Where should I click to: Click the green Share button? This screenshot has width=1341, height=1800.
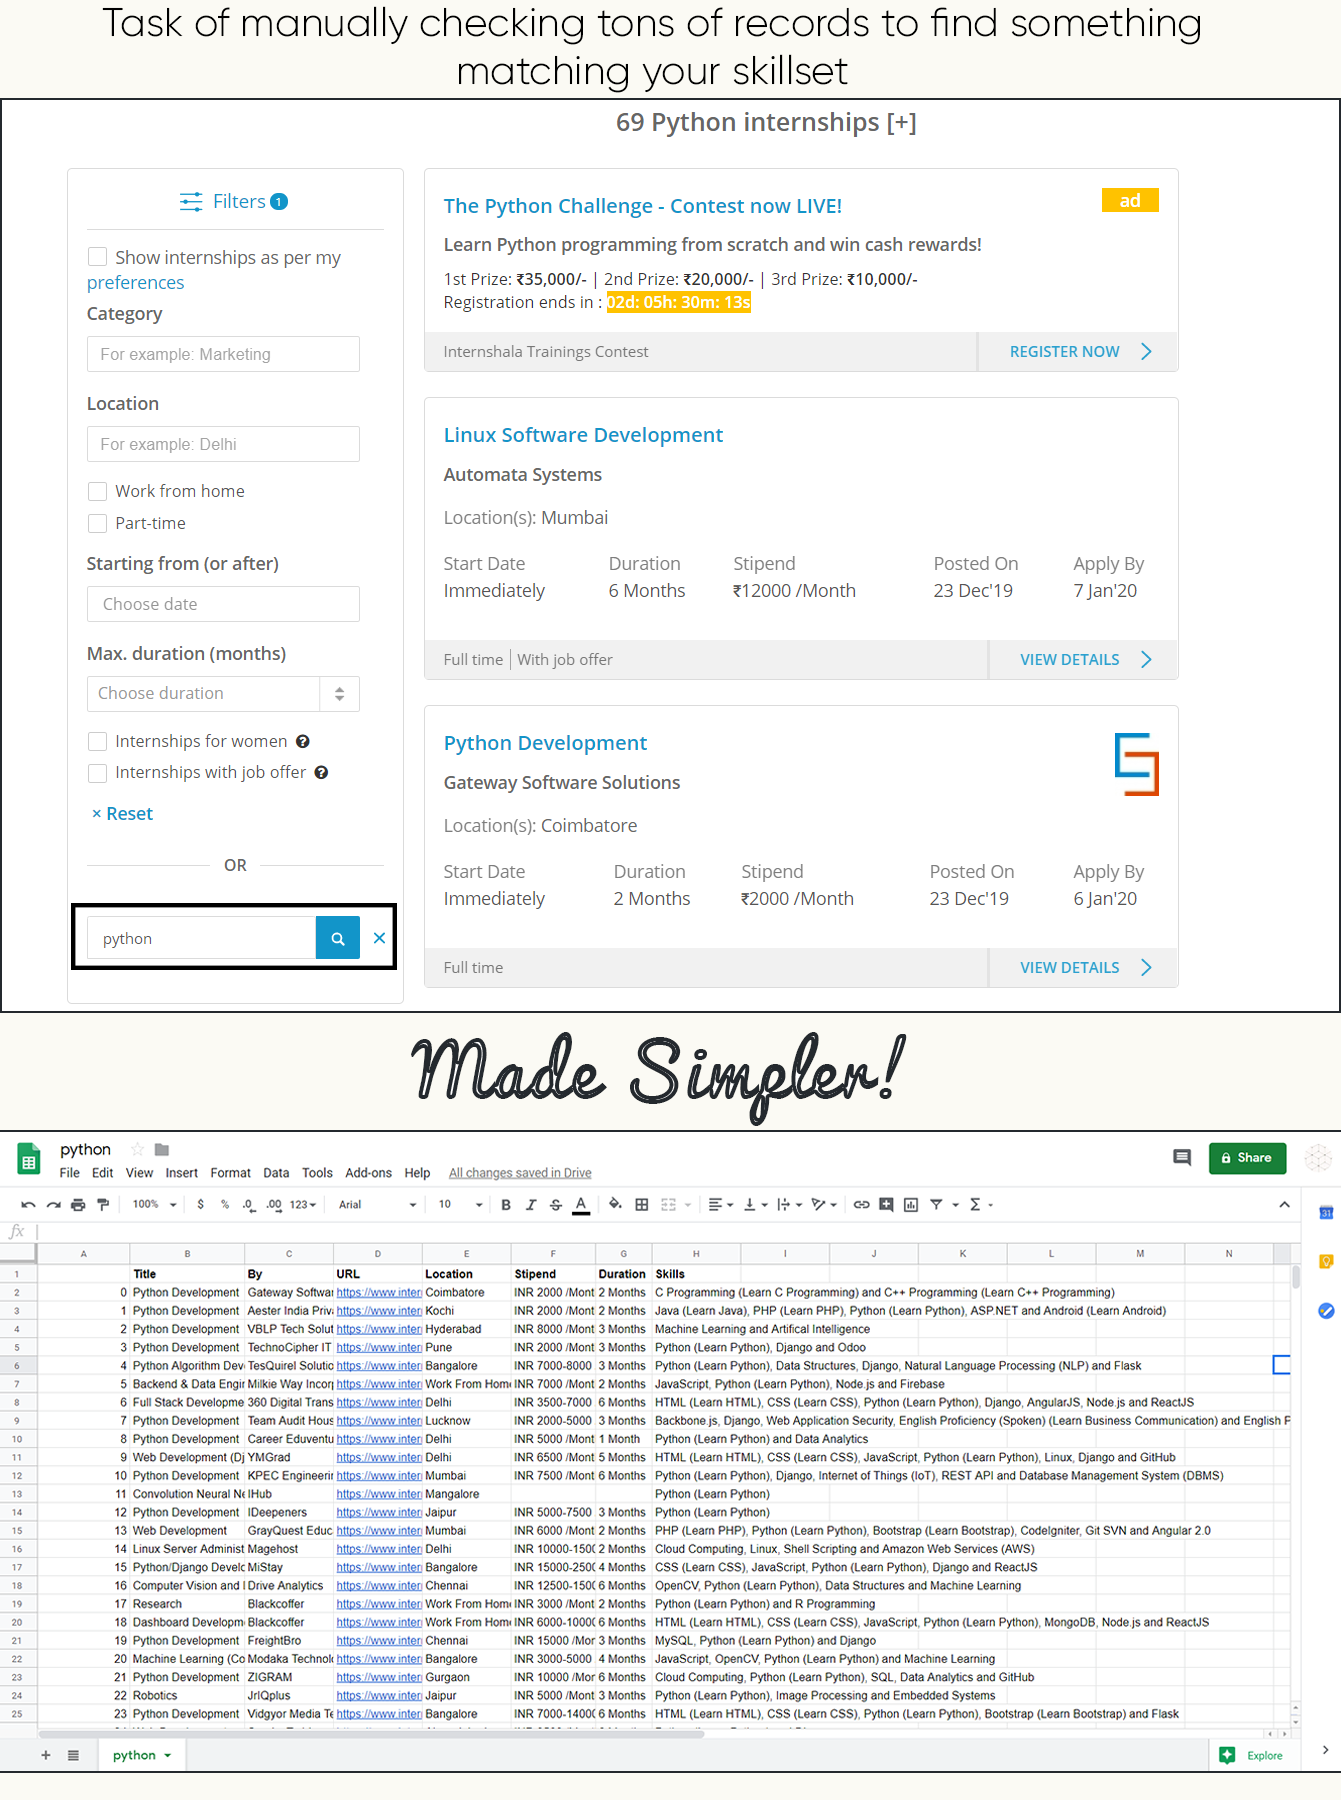pos(1247,1158)
